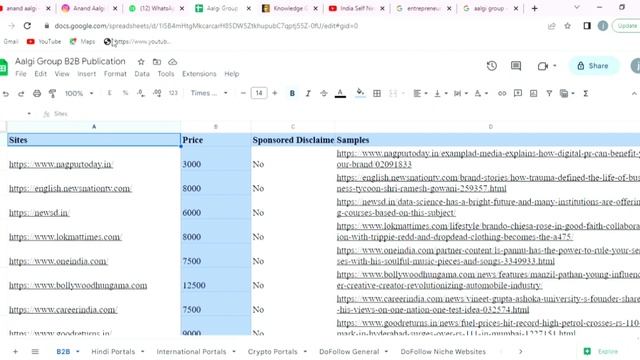Screen dimensions: 640x360
Task: Open nagpurtoday.in site link
Action: click(61, 164)
